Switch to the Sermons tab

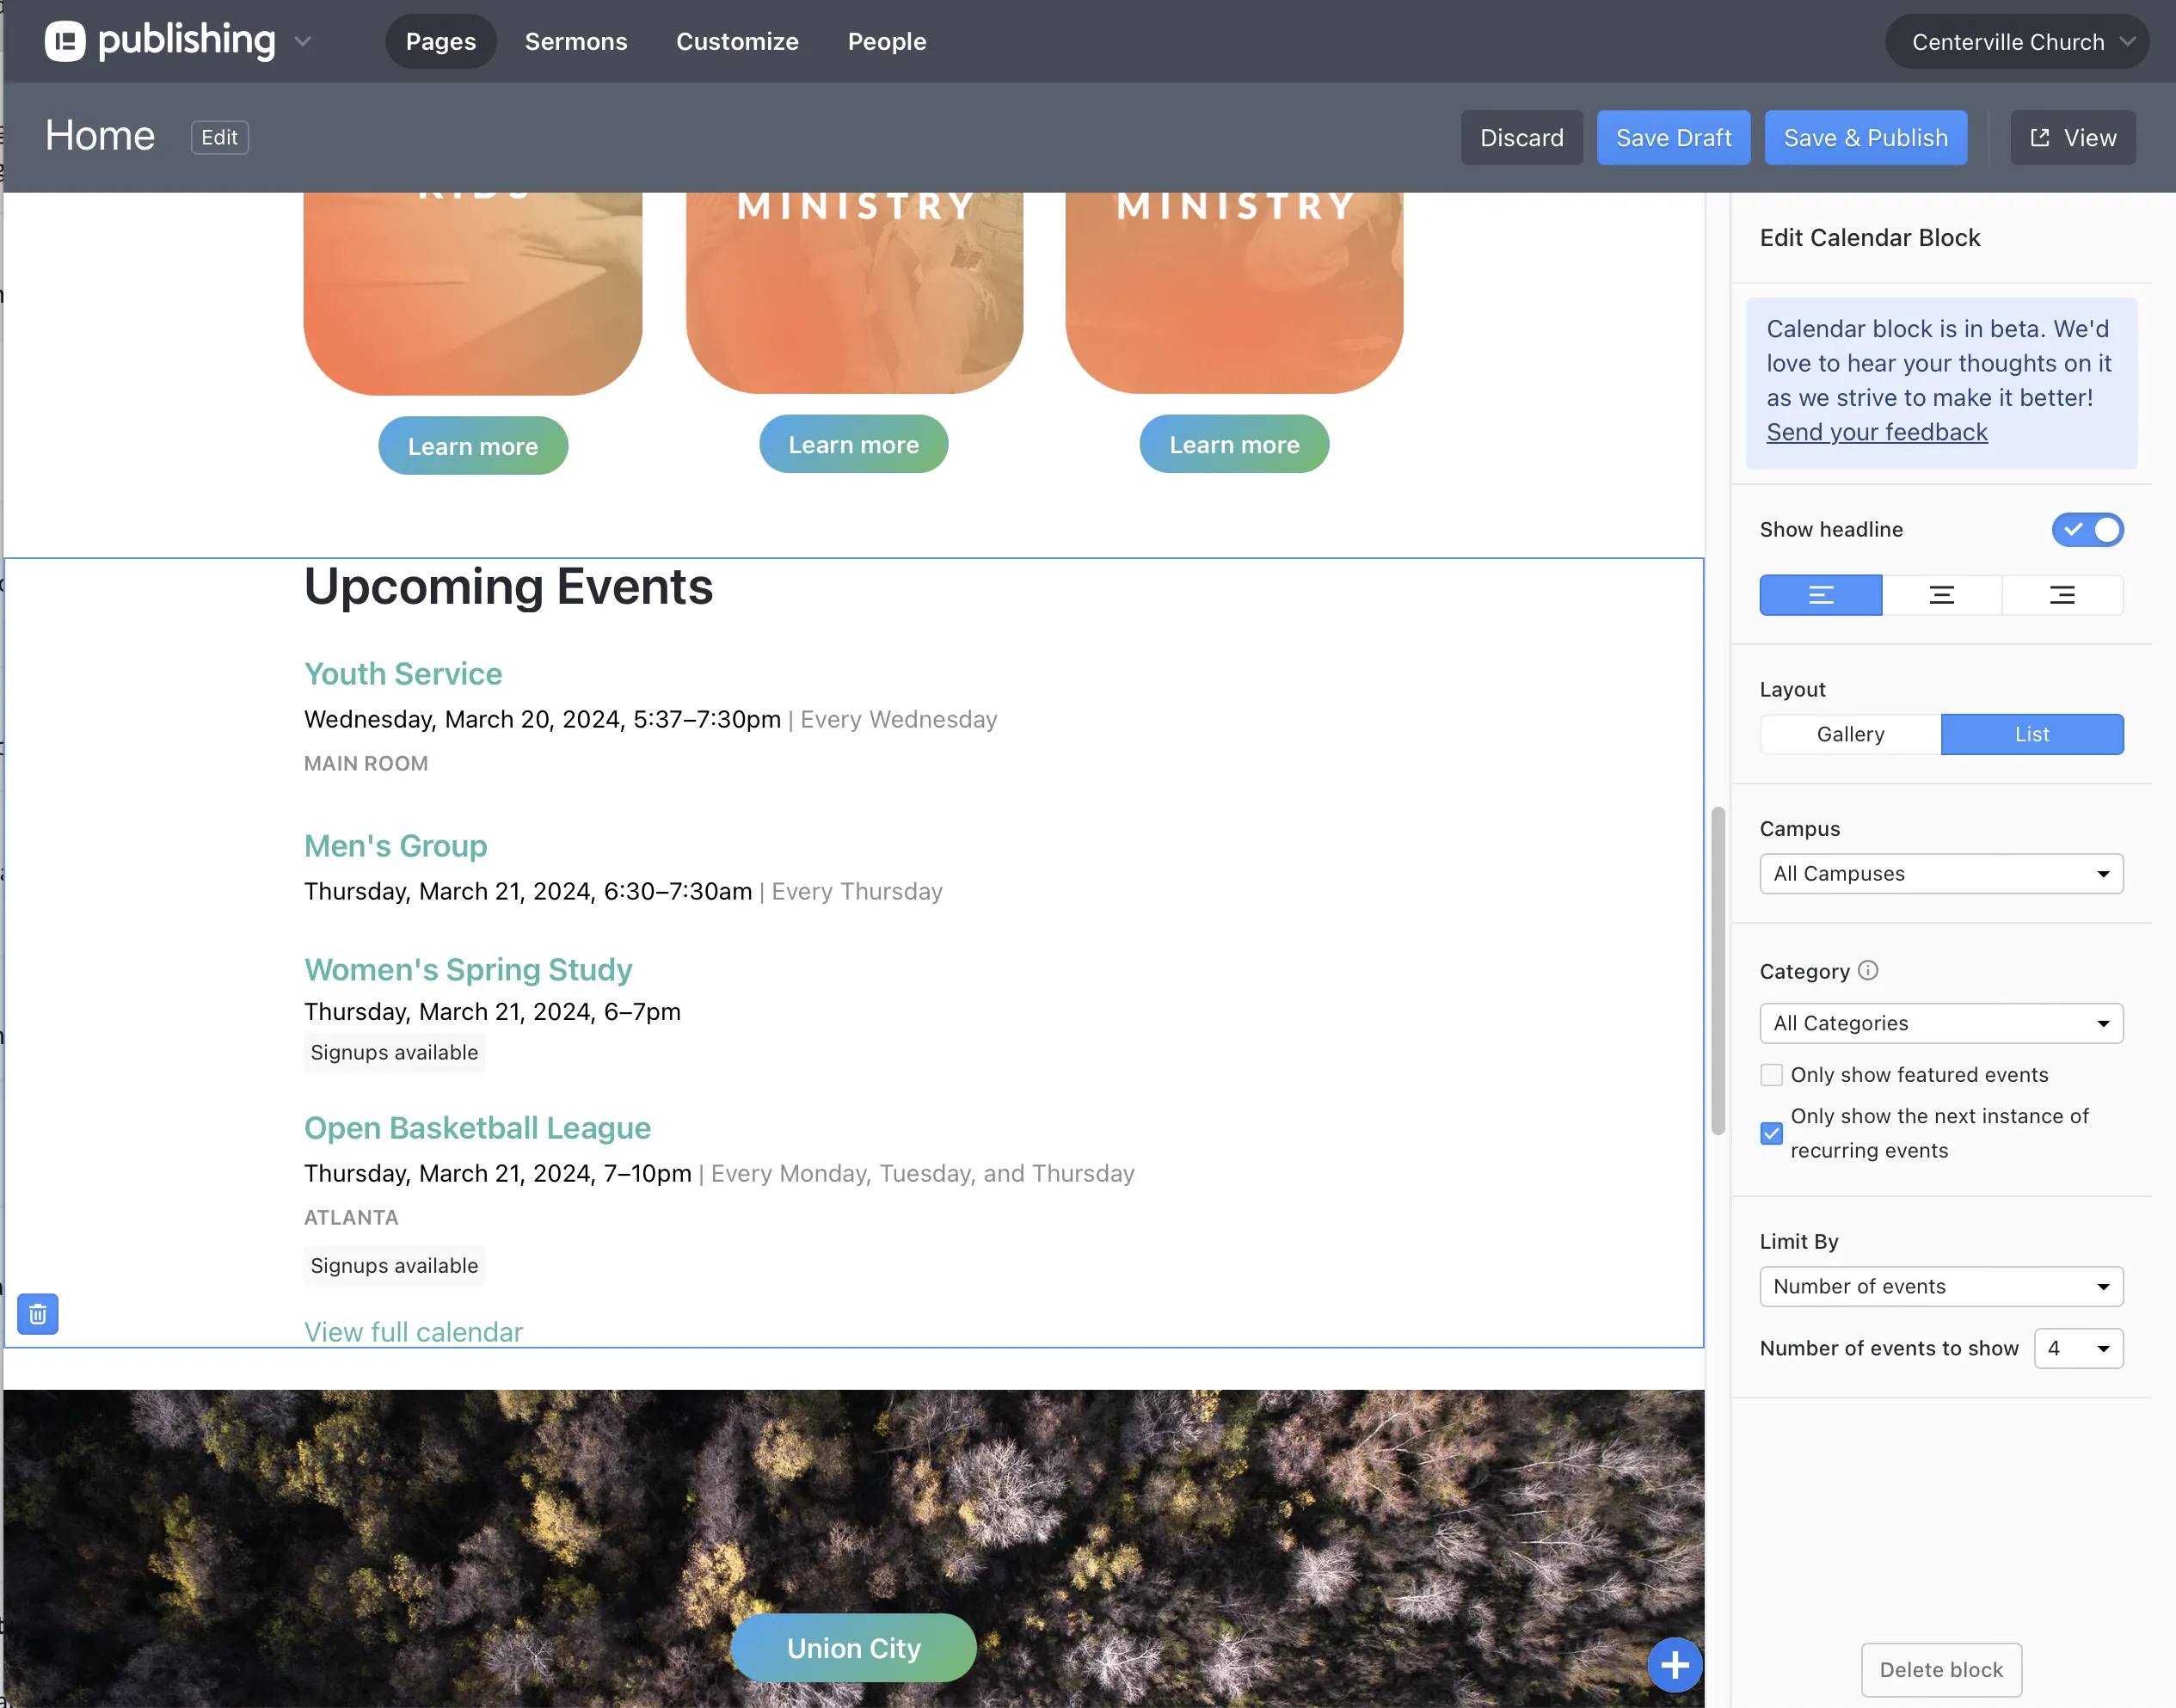[575, 41]
